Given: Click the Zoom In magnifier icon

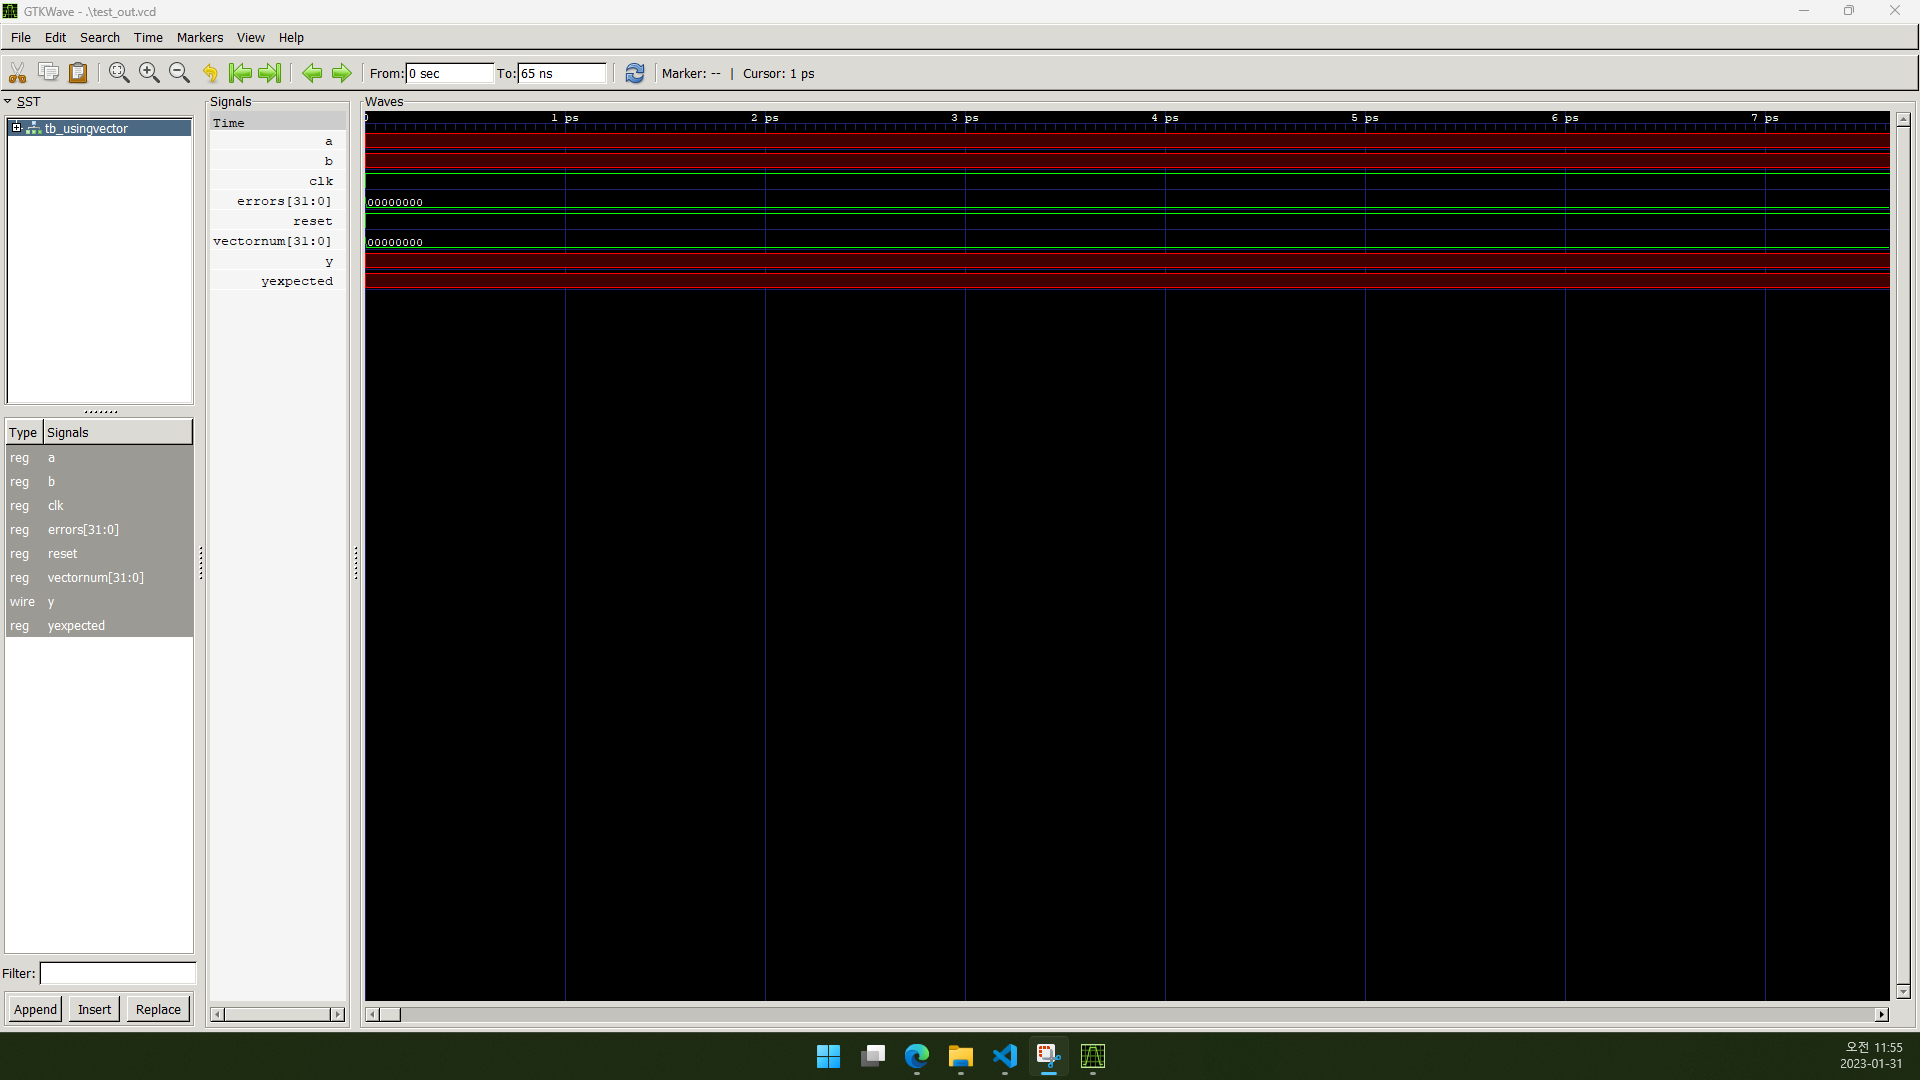Looking at the screenshot, I should (x=149, y=73).
